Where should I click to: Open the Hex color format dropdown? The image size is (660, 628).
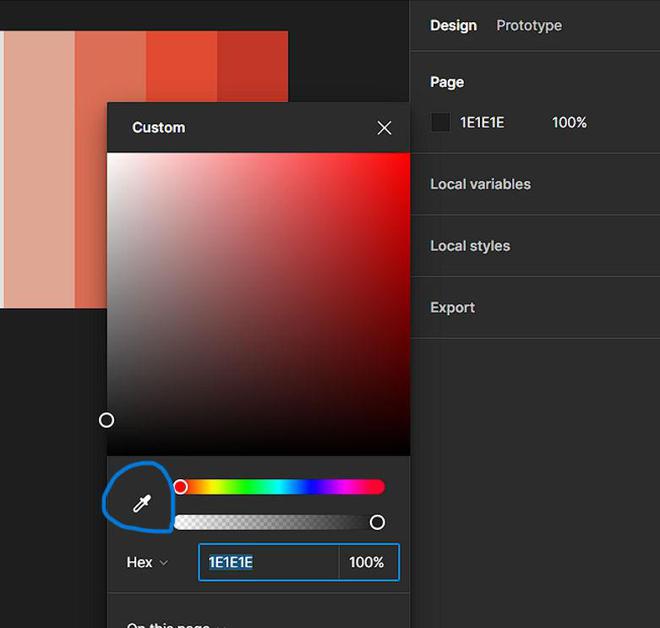[147, 562]
